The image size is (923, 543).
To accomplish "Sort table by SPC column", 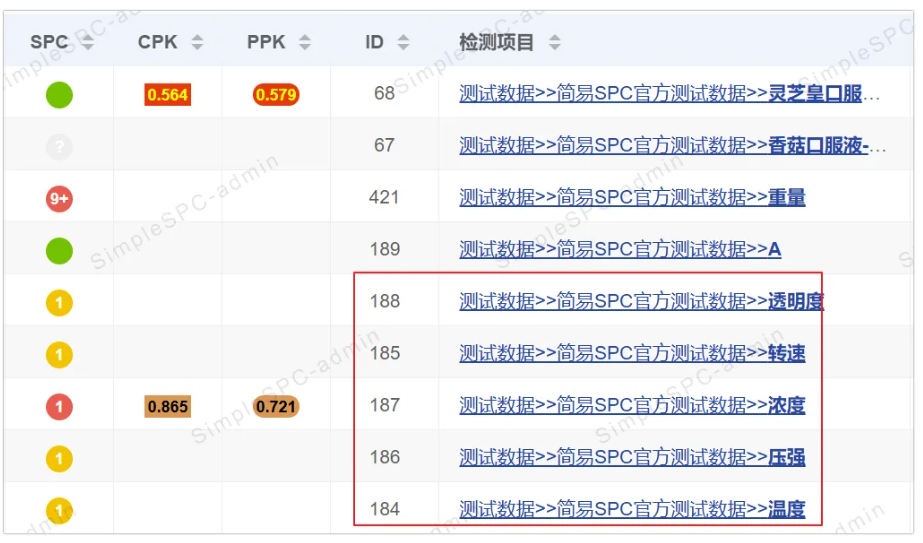I will (87, 42).
